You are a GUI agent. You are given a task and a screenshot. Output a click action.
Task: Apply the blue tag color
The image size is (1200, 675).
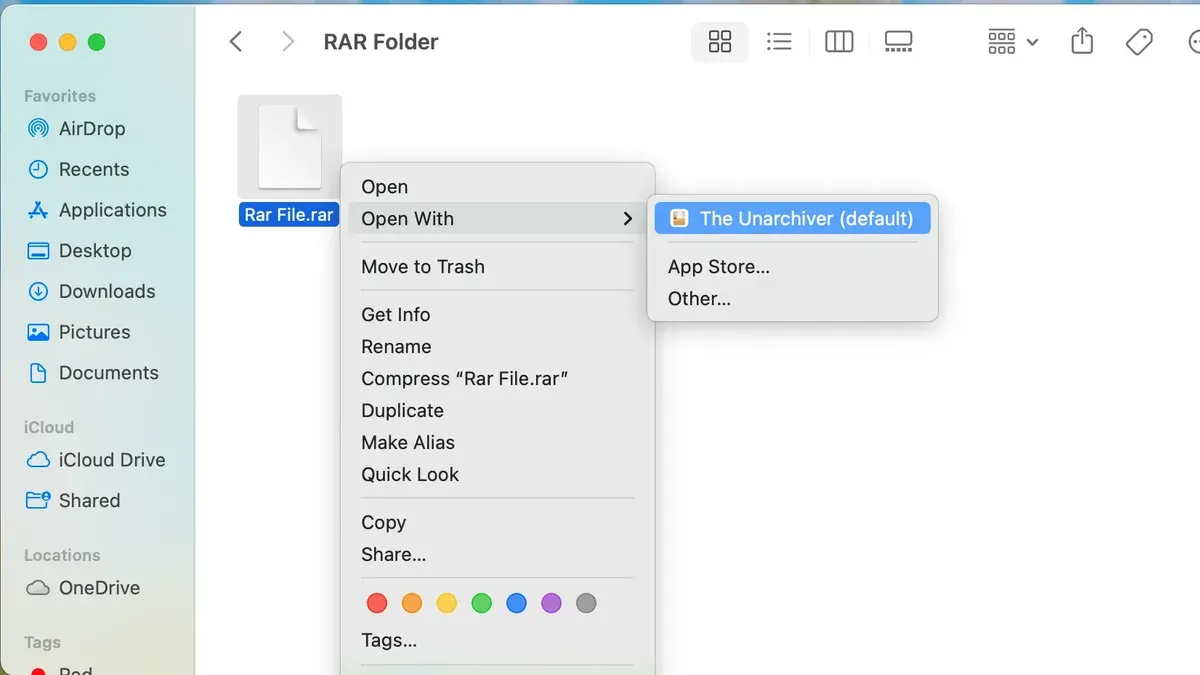tap(516, 603)
